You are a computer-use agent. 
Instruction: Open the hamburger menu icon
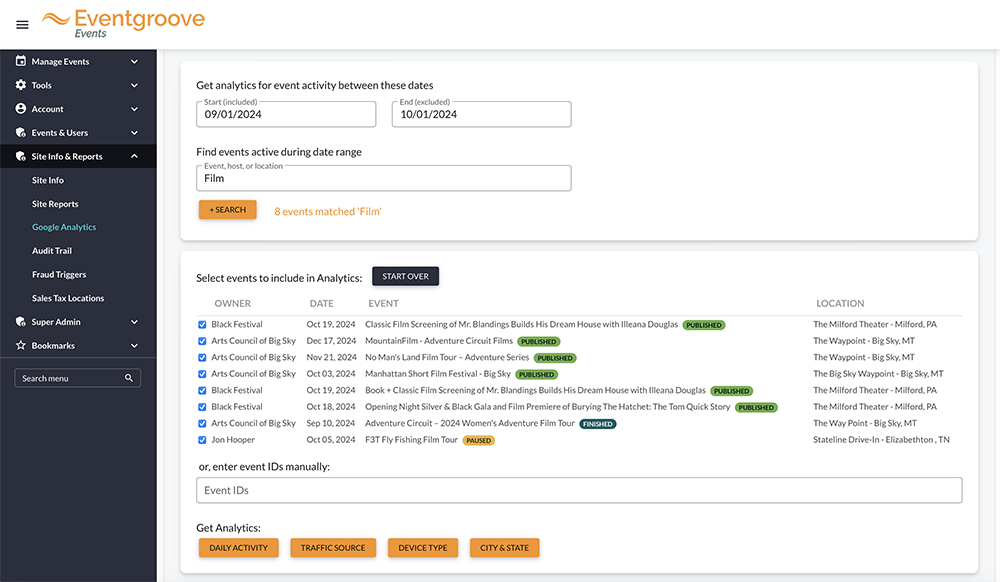click(22, 25)
